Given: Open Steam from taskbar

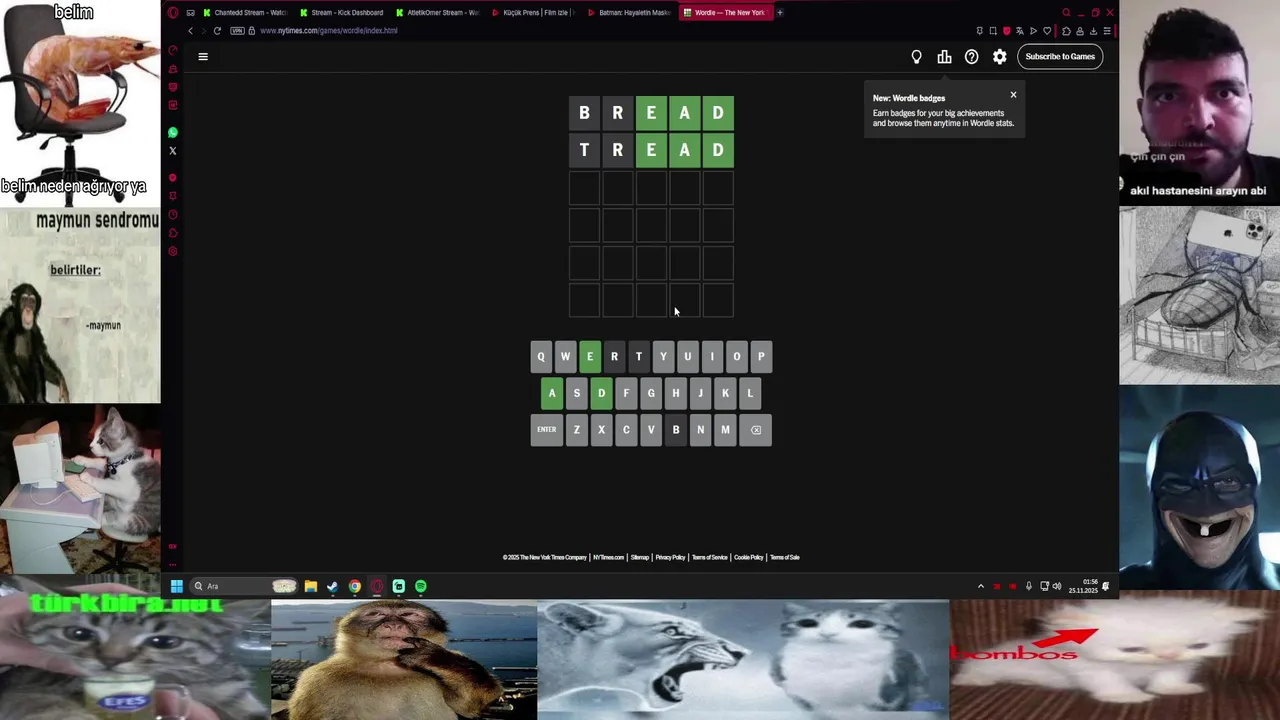Looking at the screenshot, I should coord(333,586).
